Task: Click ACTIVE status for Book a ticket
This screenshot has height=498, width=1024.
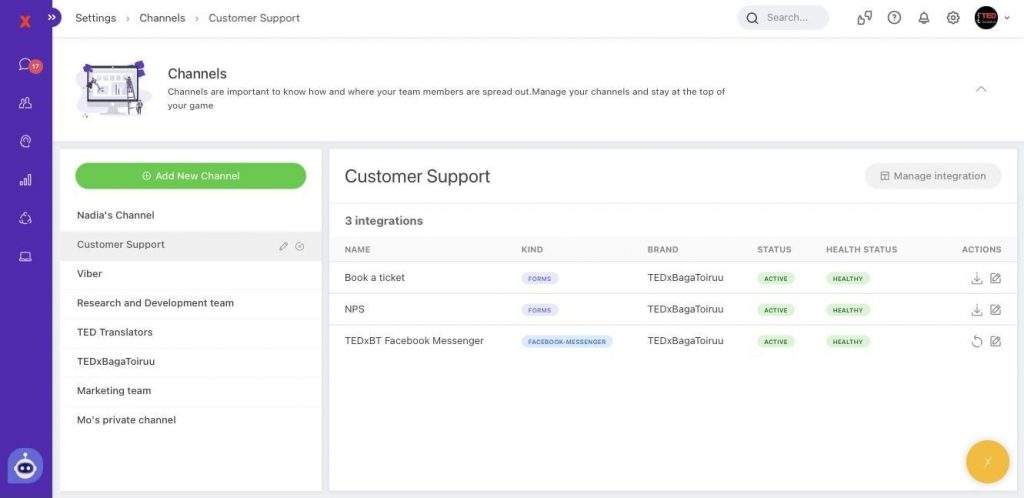Action: coord(776,279)
